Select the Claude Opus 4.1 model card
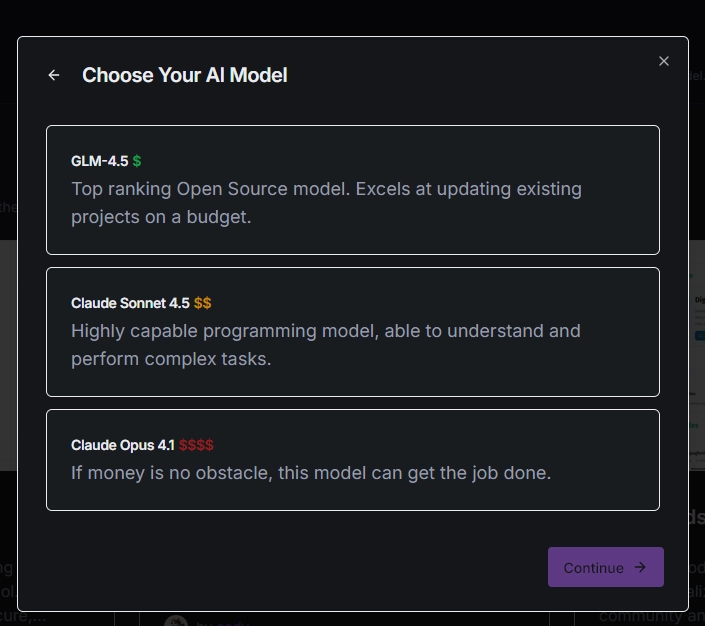This screenshot has width=705, height=626. [352, 460]
